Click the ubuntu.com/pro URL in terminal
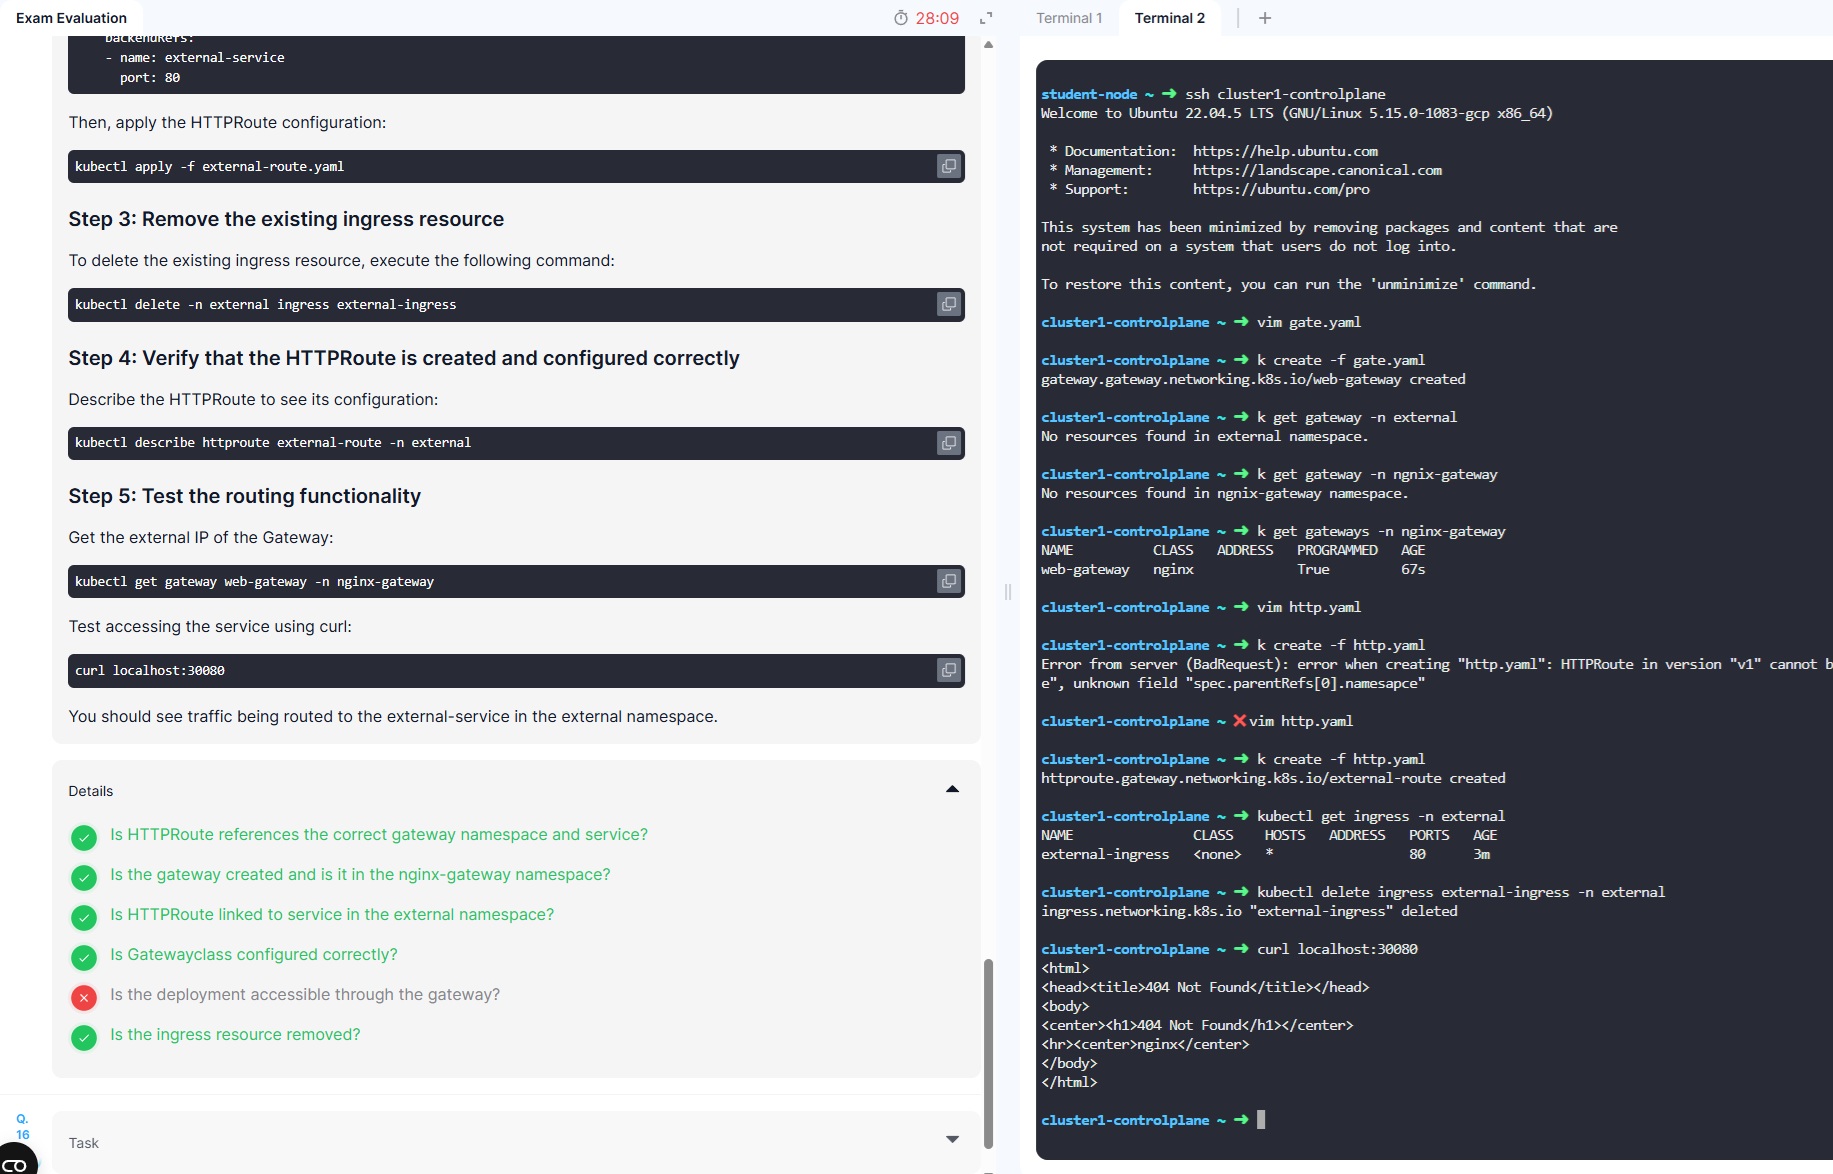Screen dimensions: 1833x1174 point(1281,189)
